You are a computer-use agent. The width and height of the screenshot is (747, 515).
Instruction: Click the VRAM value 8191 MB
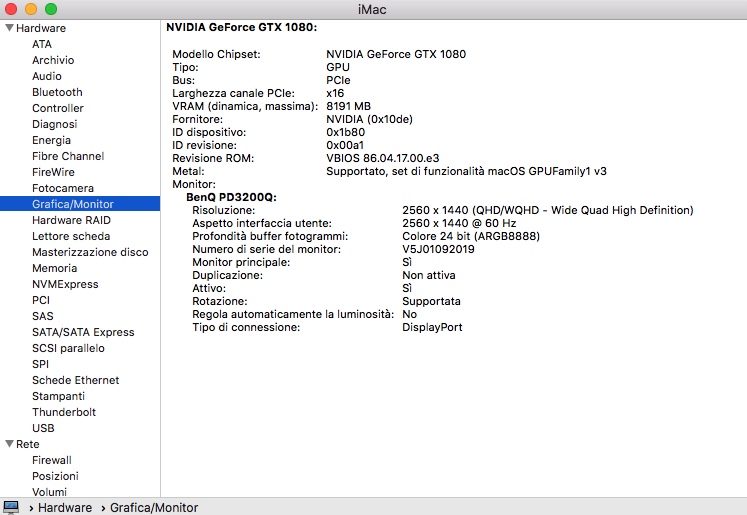coord(348,106)
